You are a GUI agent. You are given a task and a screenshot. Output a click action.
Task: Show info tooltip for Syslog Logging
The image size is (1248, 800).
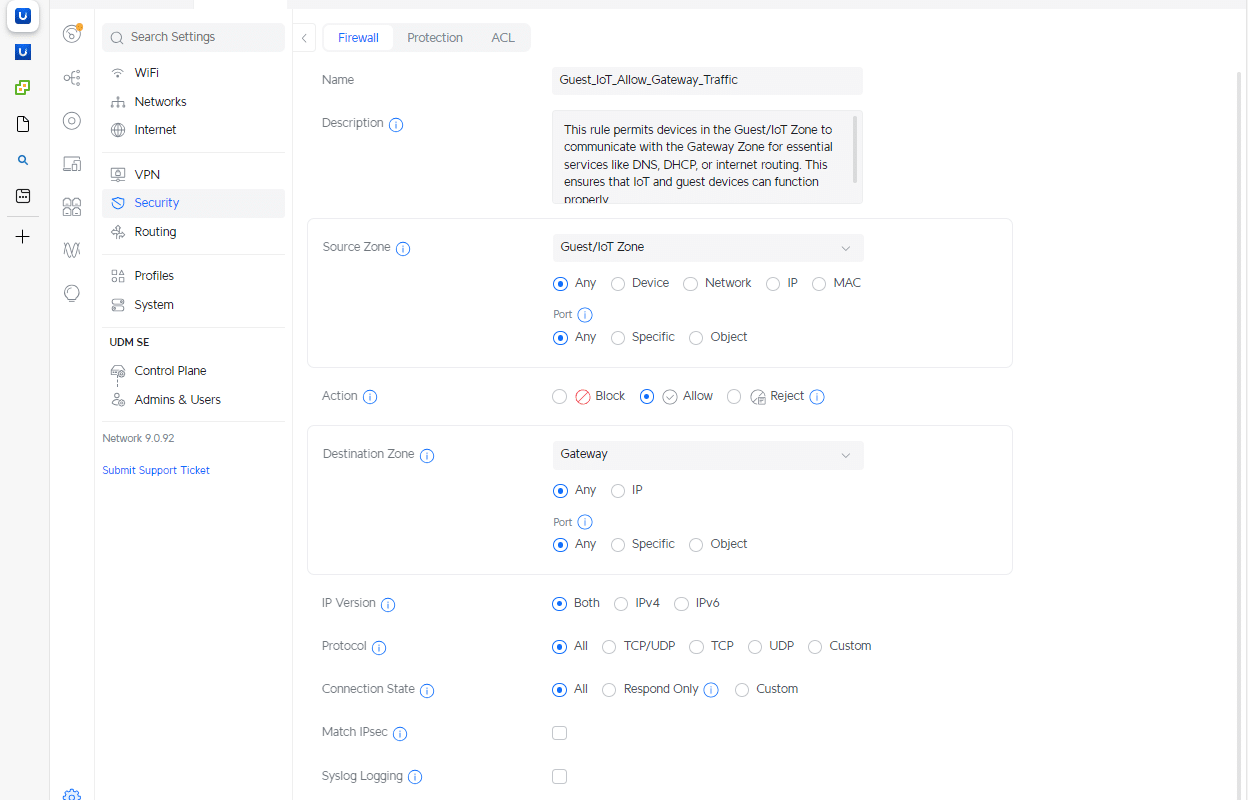415,777
